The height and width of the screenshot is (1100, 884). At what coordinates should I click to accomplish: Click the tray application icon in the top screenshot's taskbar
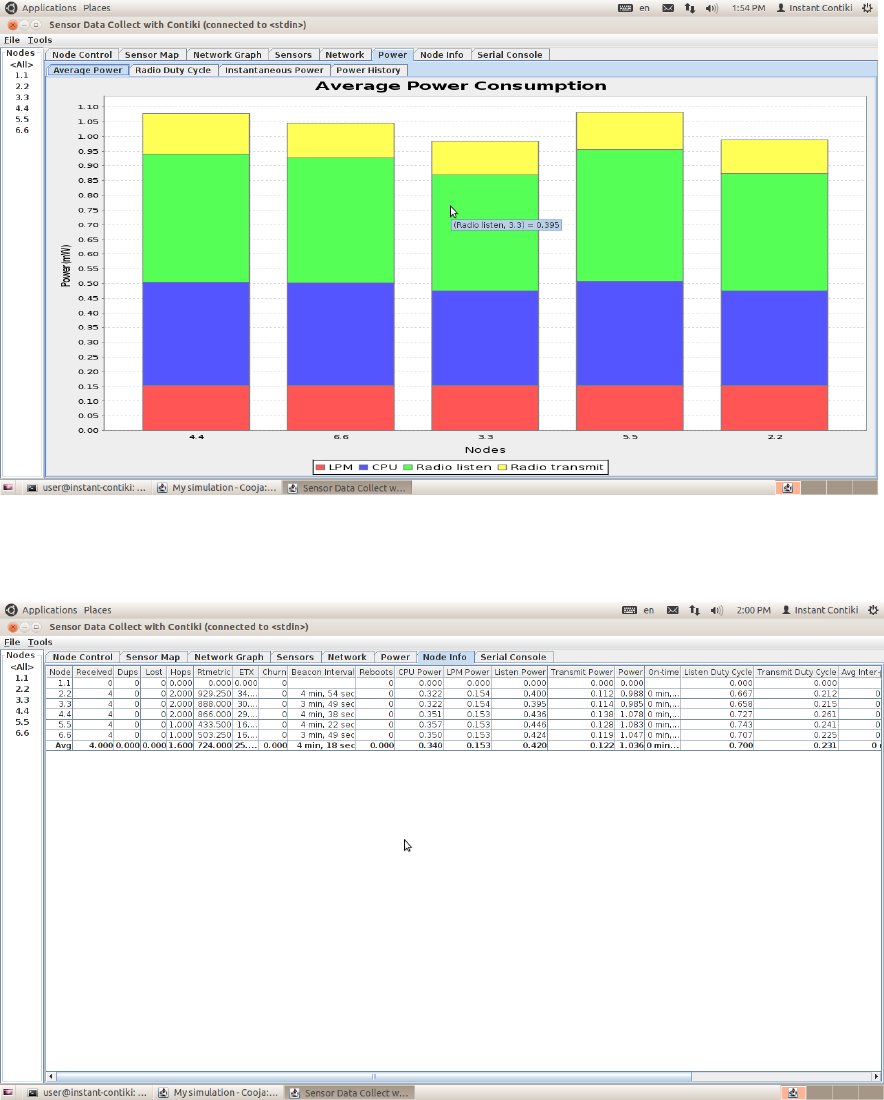coord(787,488)
